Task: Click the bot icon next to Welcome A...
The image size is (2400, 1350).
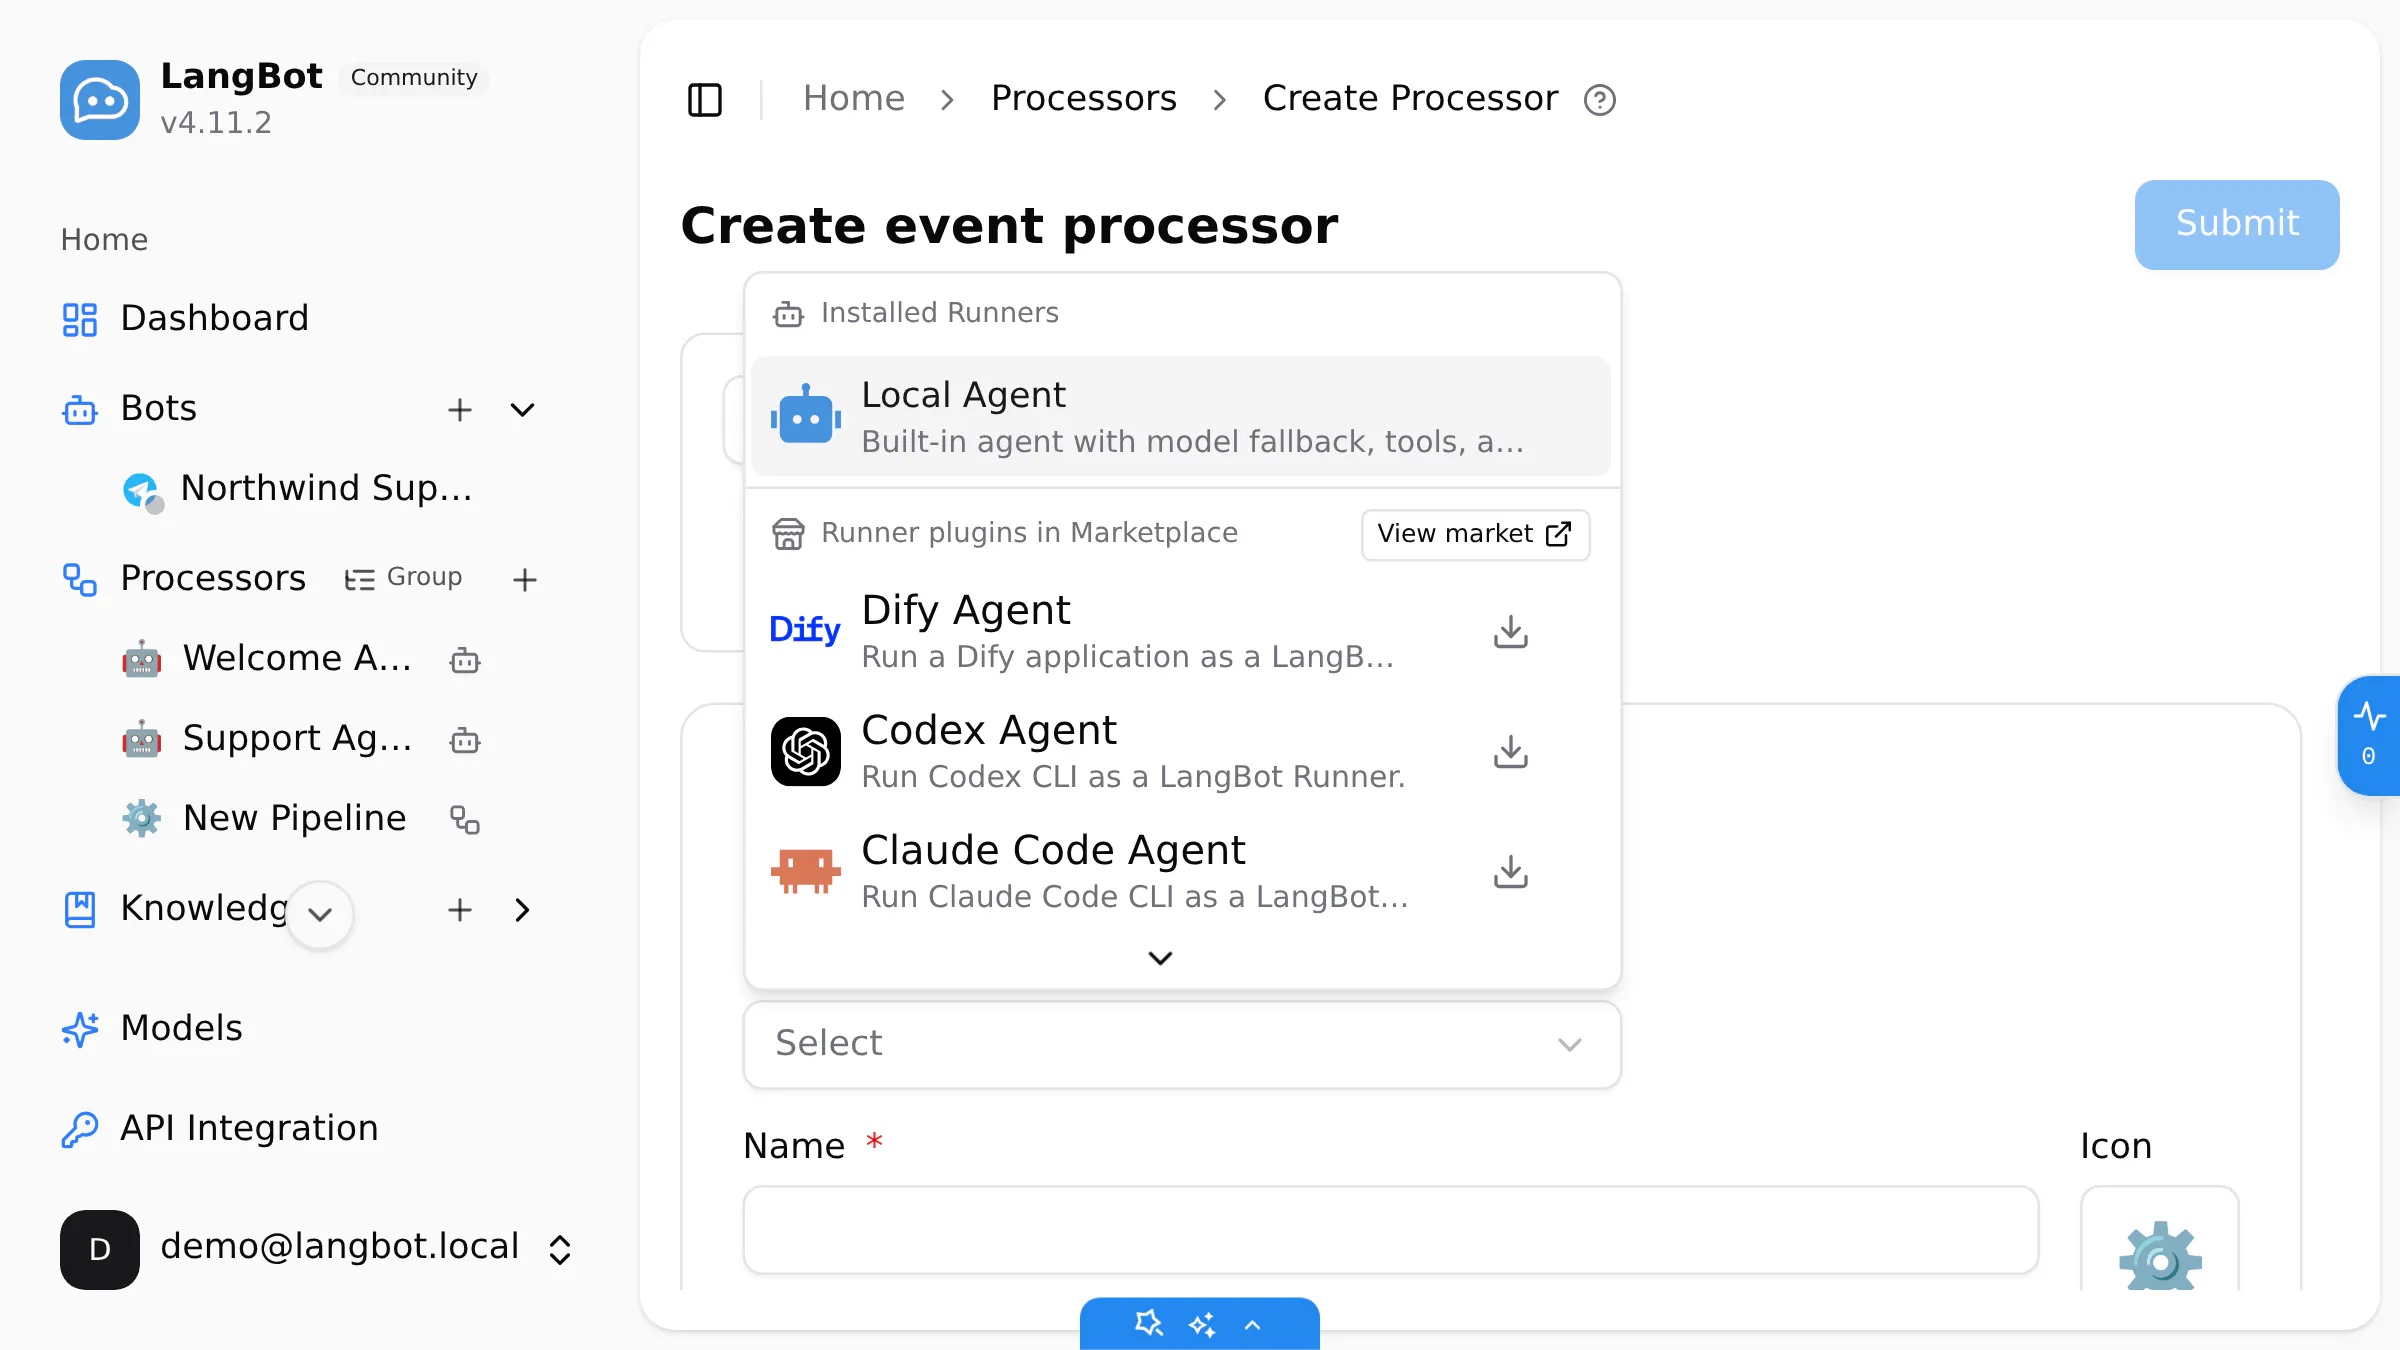Action: [x=465, y=660]
